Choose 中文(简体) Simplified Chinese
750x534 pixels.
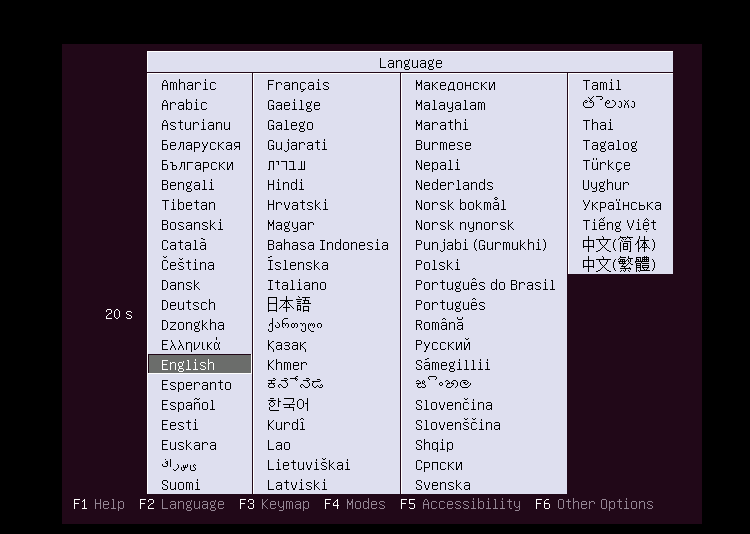tap(618, 245)
